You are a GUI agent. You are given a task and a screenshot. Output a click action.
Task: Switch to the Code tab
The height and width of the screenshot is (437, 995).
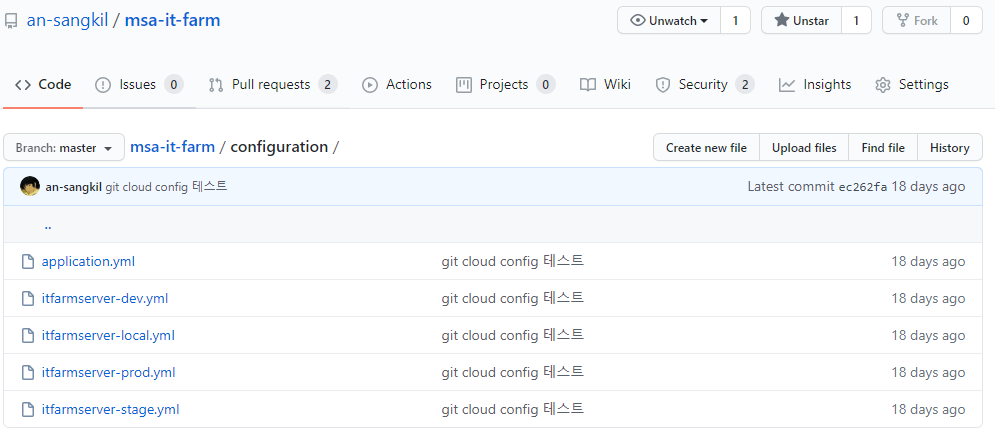(43, 84)
